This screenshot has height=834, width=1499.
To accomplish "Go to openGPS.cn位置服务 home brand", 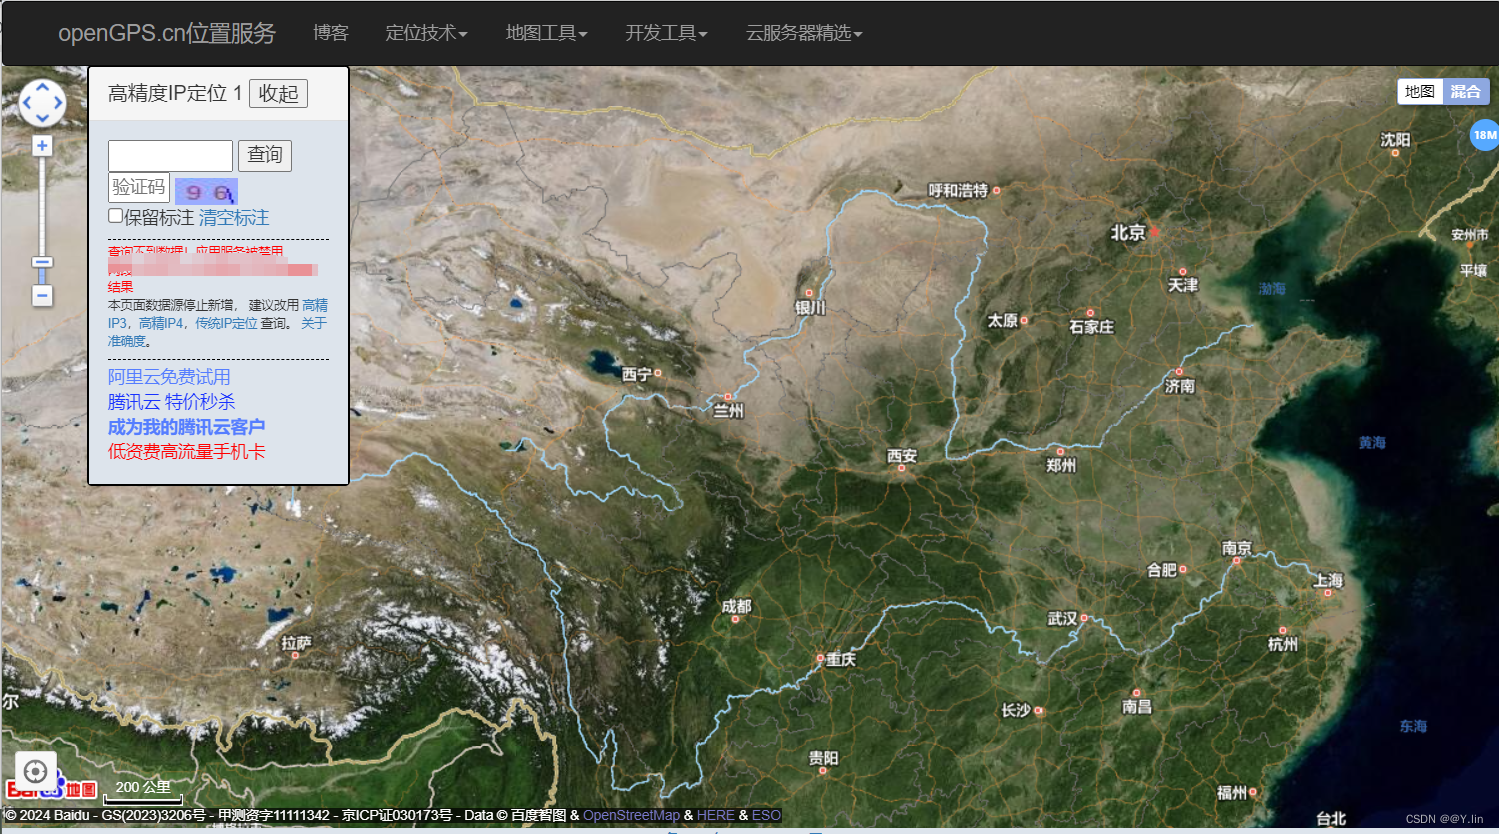I will coord(167,33).
